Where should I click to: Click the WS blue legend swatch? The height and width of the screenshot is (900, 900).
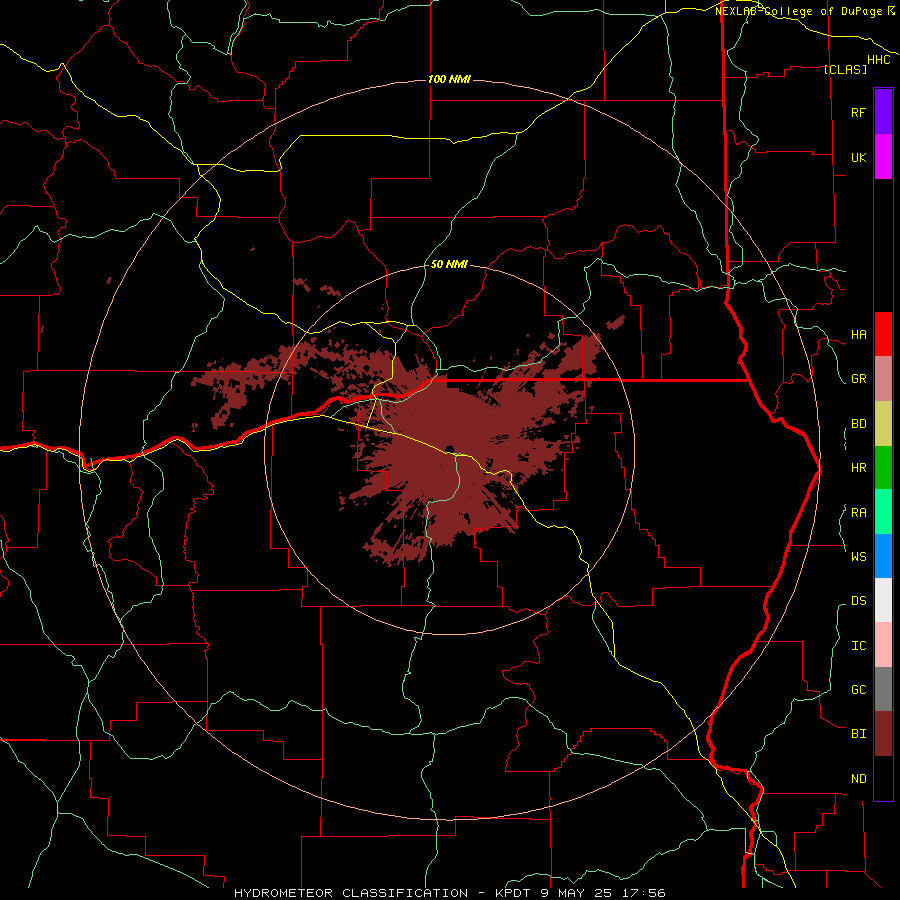point(883,556)
